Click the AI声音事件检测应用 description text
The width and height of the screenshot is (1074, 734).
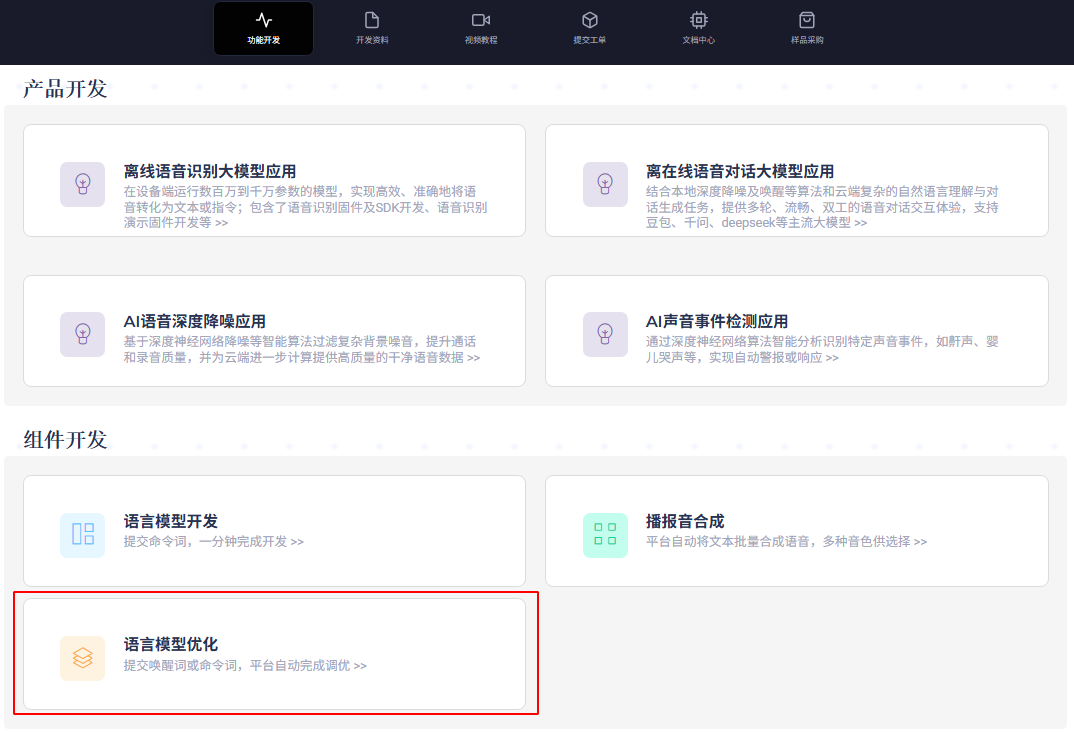point(822,349)
